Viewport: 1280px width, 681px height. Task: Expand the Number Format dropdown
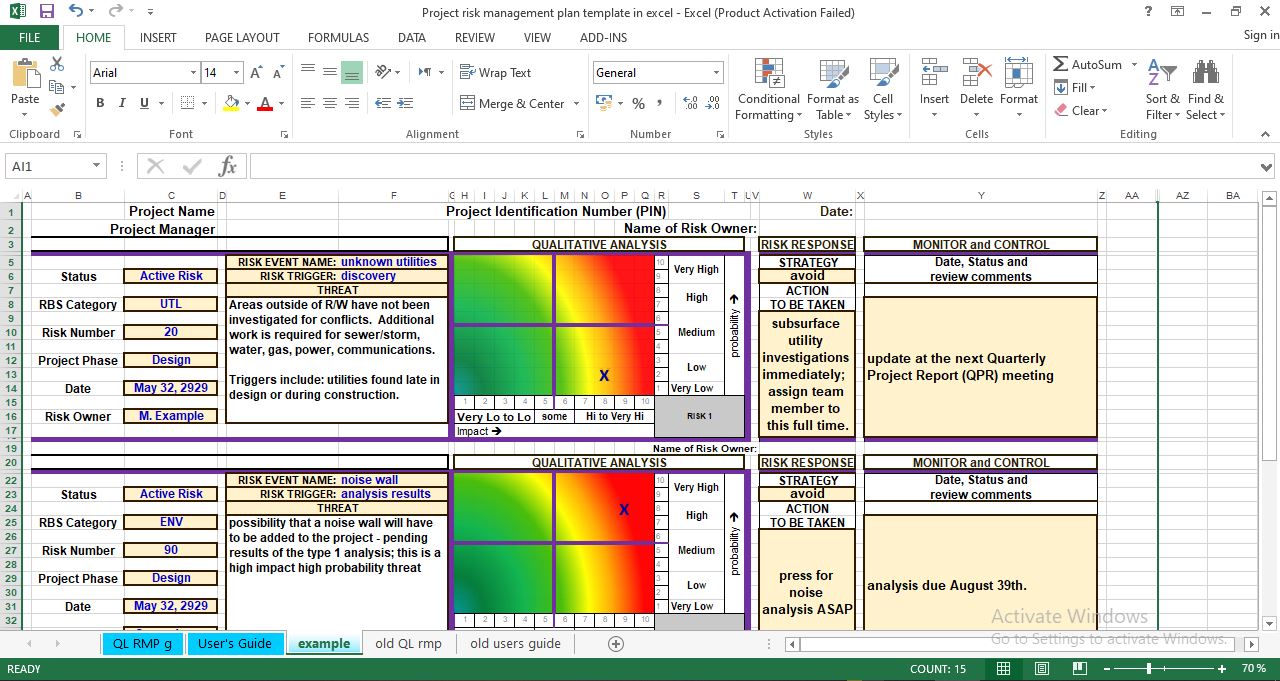[x=717, y=72]
